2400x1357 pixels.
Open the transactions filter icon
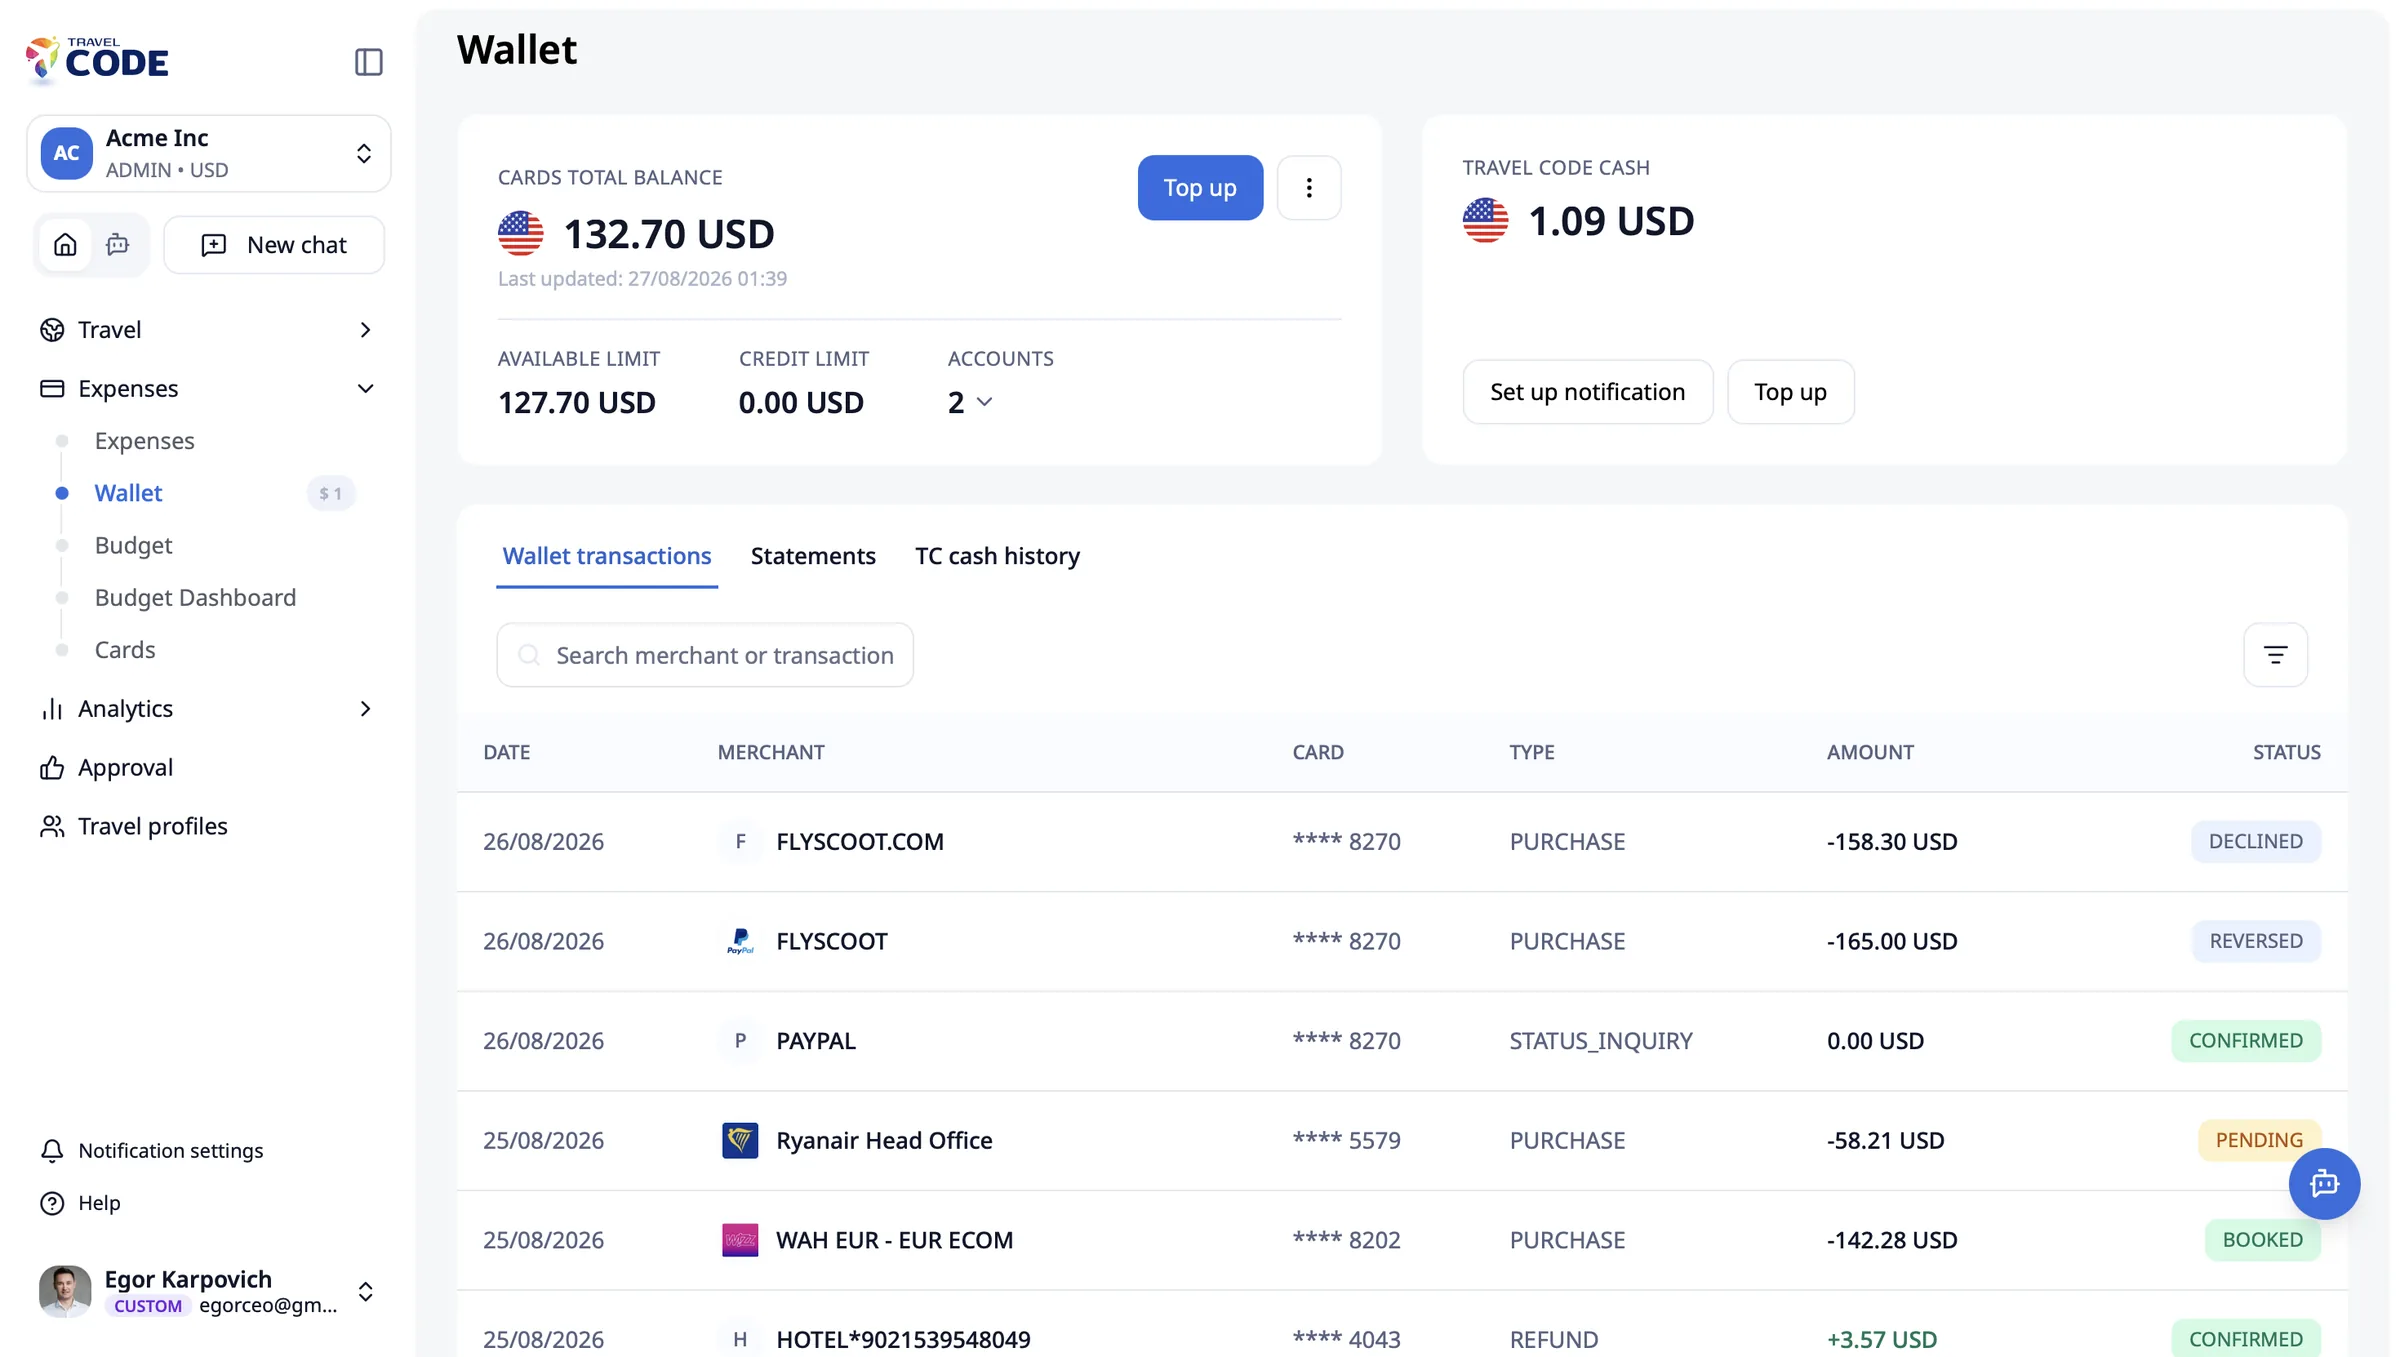(2275, 655)
